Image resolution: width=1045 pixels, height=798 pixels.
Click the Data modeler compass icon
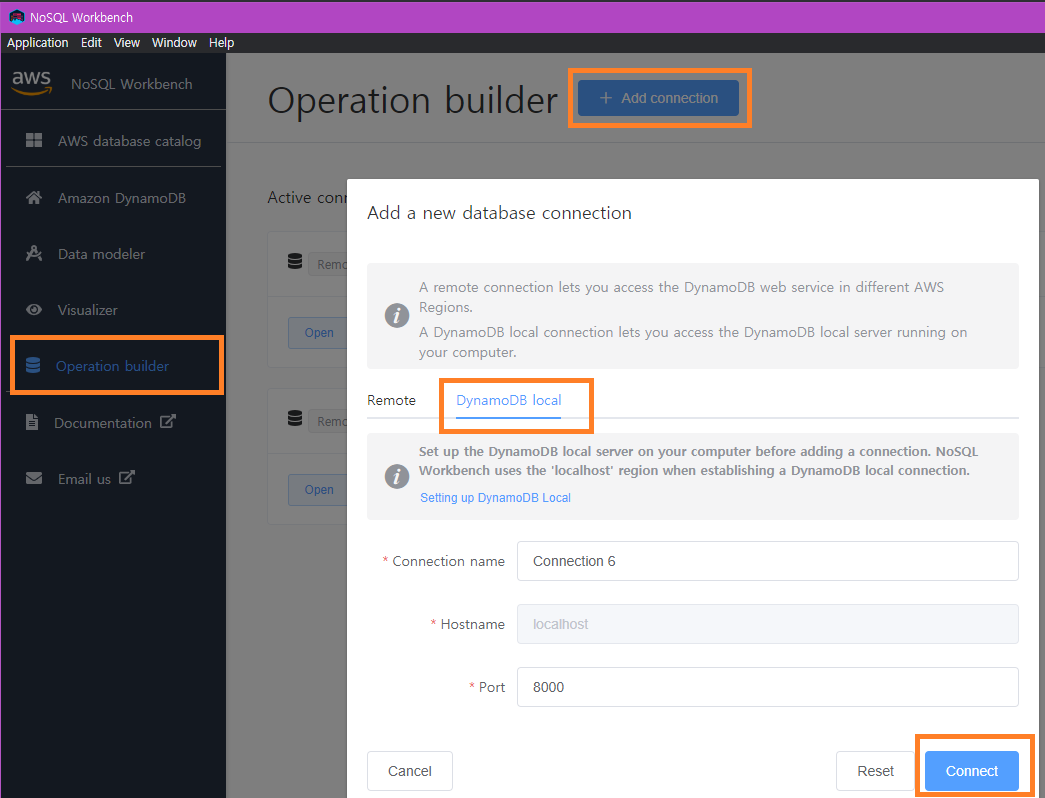[34, 254]
